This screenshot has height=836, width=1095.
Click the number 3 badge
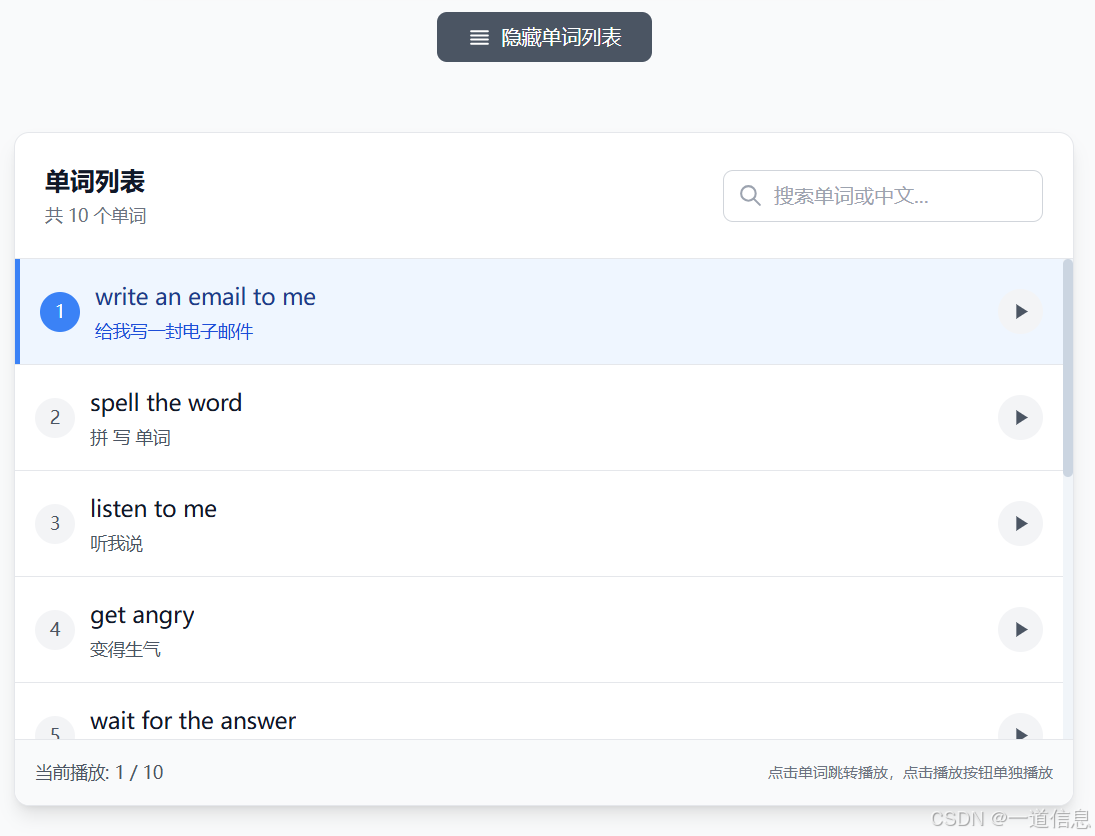click(55, 524)
